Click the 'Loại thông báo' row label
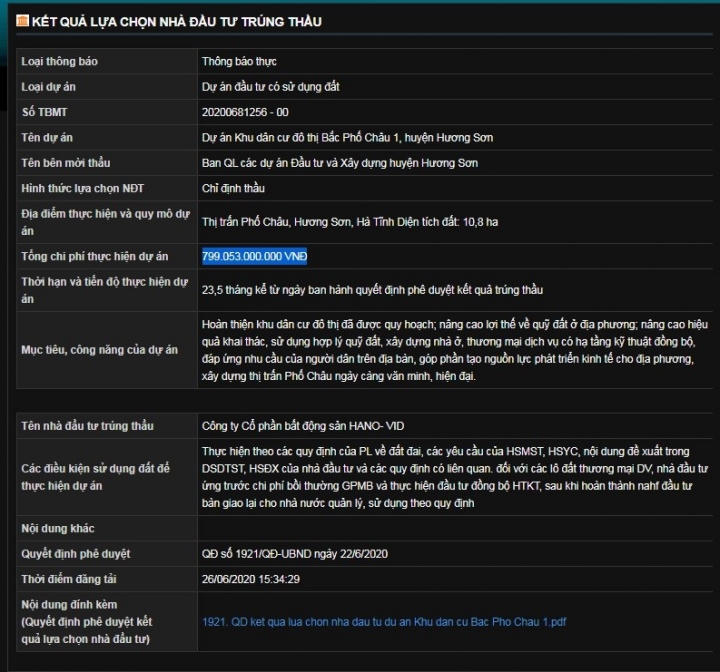The image size is (720, 672). point(59,62)
